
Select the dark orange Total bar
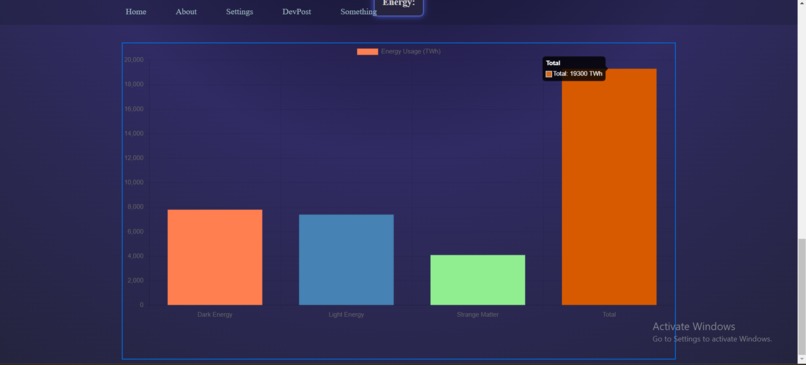609,187
